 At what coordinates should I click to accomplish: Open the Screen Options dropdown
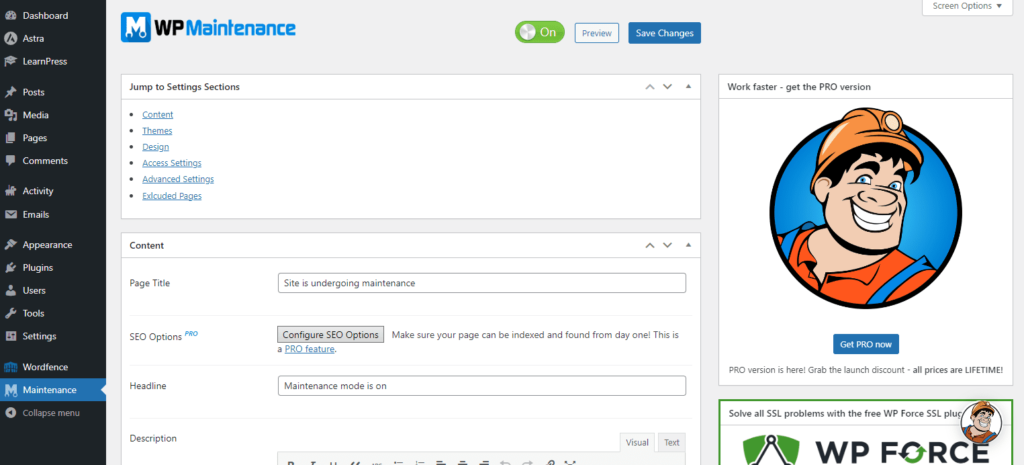(966, 6)
